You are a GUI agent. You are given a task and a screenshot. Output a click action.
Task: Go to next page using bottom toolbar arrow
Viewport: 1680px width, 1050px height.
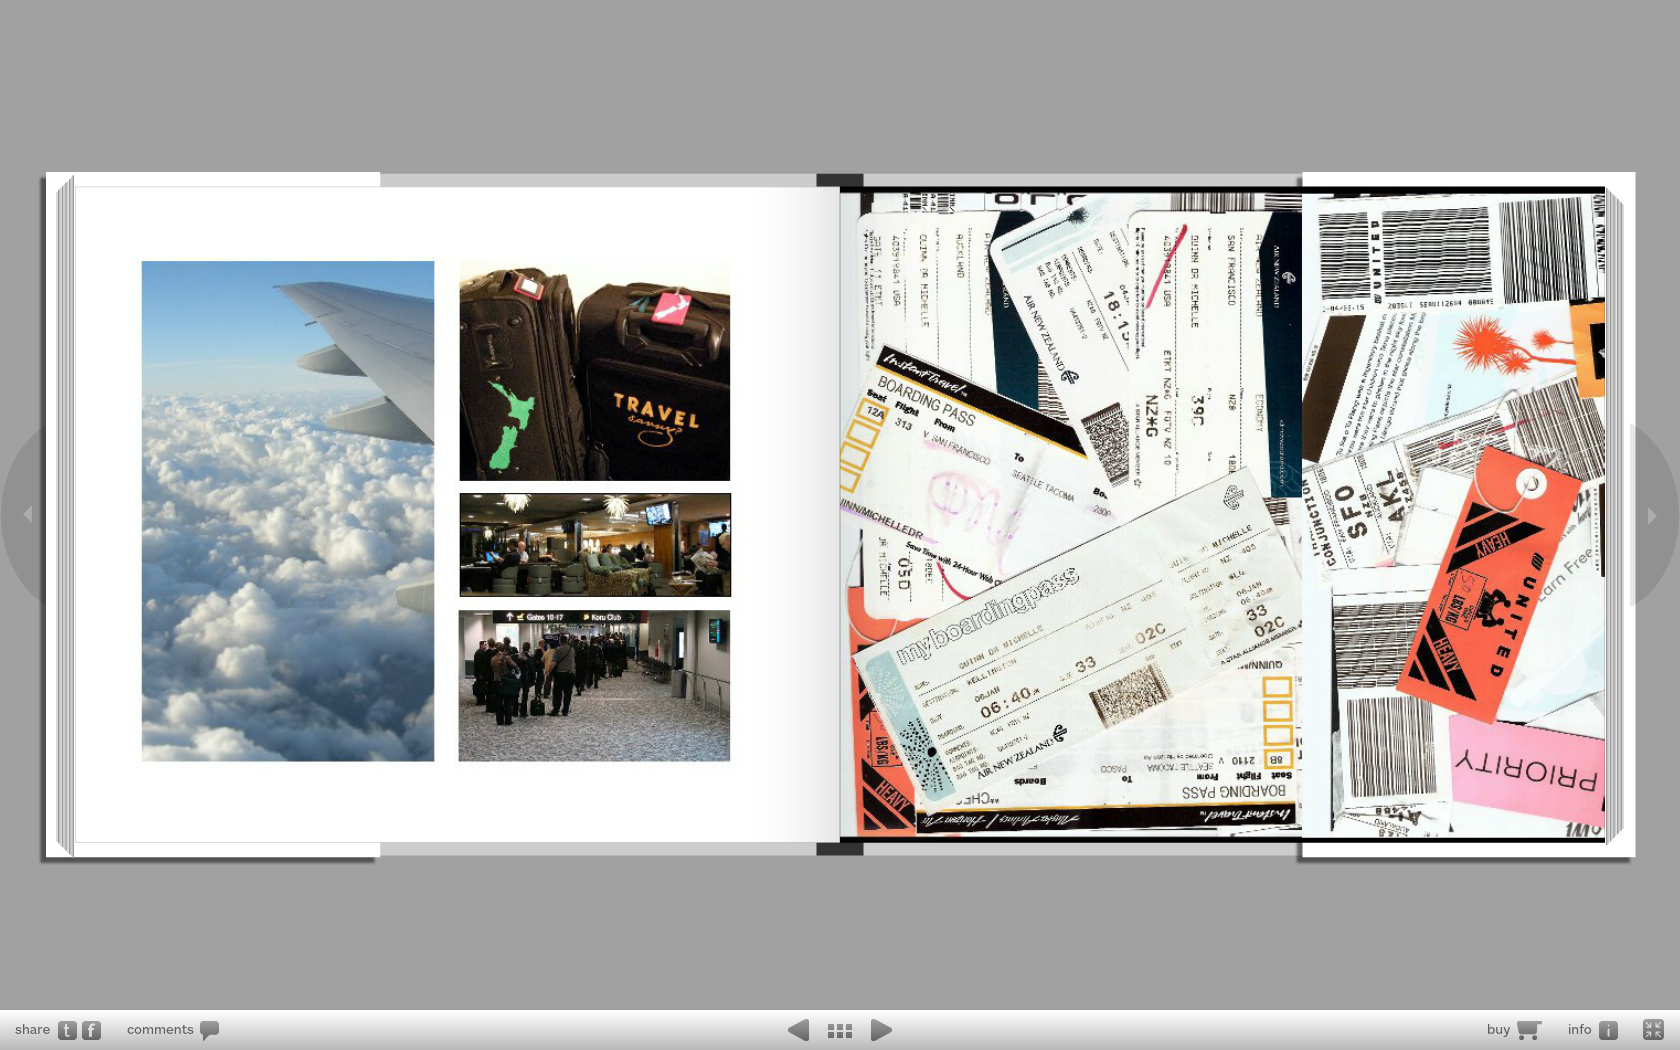tap(881, 1030)
